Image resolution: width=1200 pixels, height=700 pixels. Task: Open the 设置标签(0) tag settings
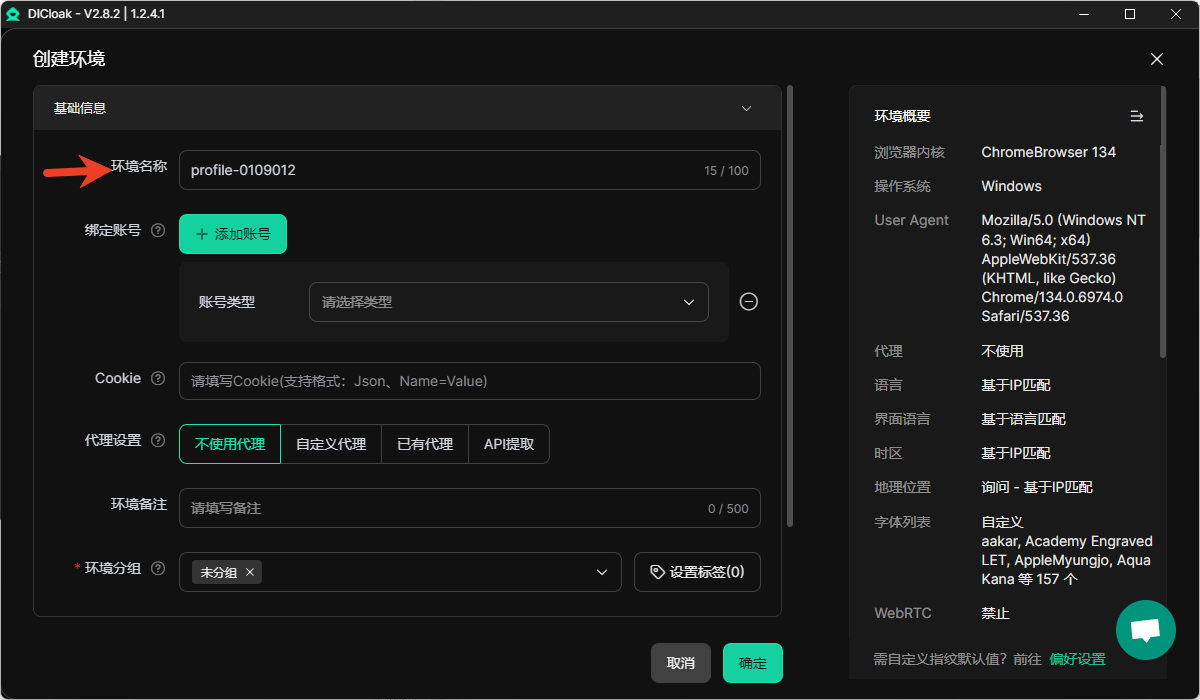point(697,572)
